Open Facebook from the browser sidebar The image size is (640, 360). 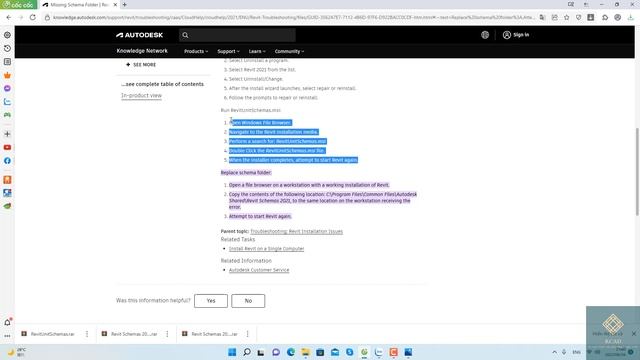(7, 161)
